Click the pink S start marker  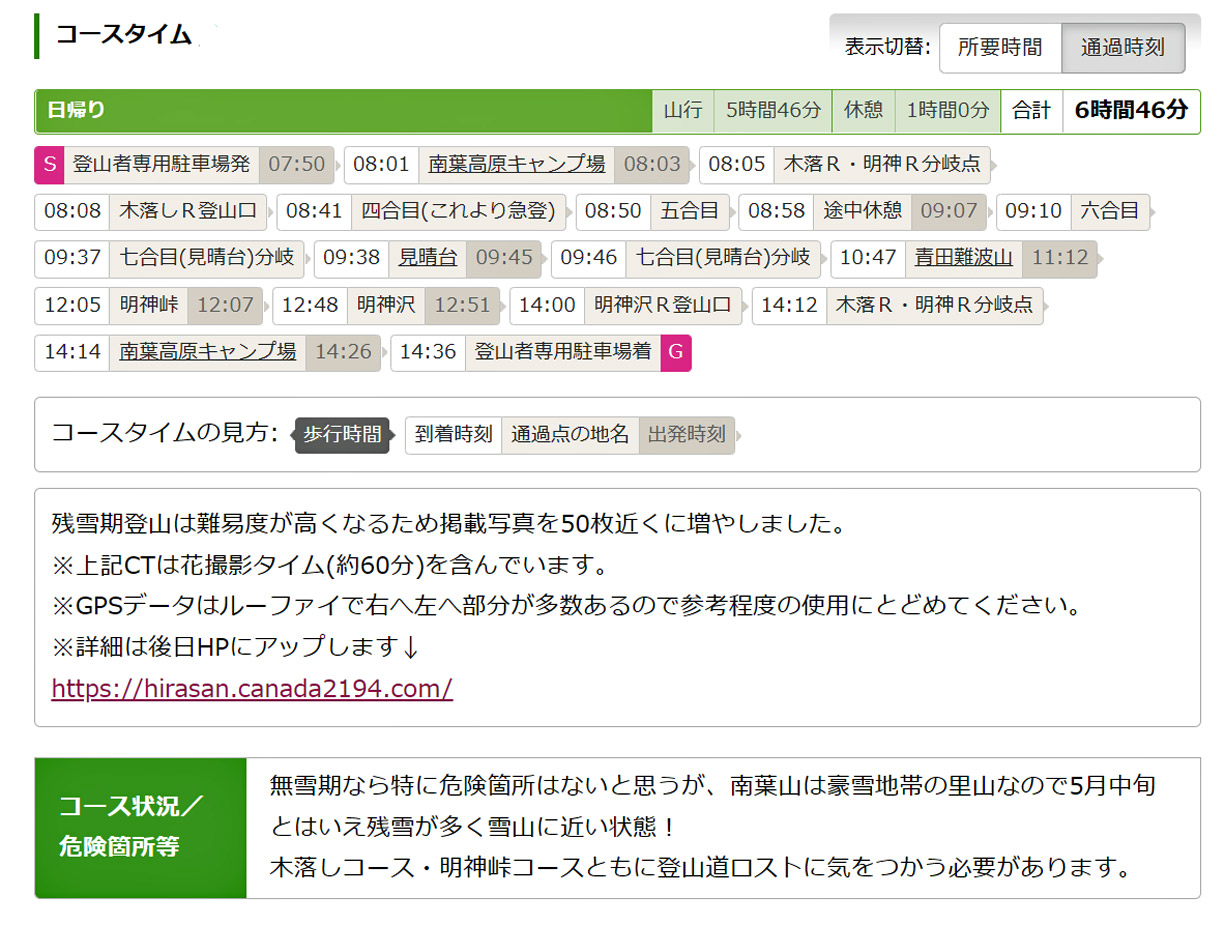pyautogui.click(x=50, y=164)
